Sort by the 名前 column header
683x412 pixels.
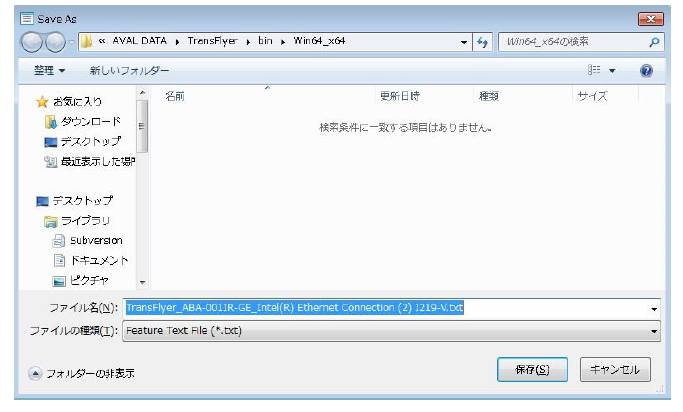175,96
